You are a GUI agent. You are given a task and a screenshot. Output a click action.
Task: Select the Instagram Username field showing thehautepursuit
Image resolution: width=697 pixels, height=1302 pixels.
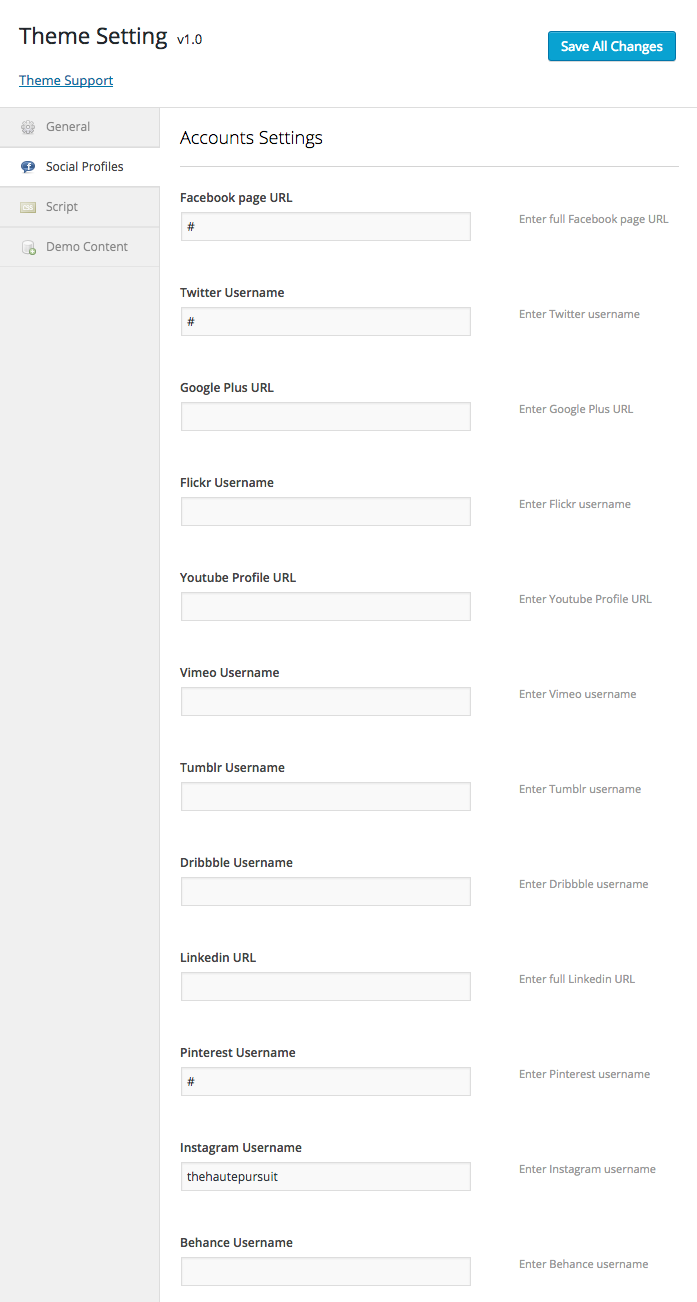pyautogui.click(x=325, y=1176)
